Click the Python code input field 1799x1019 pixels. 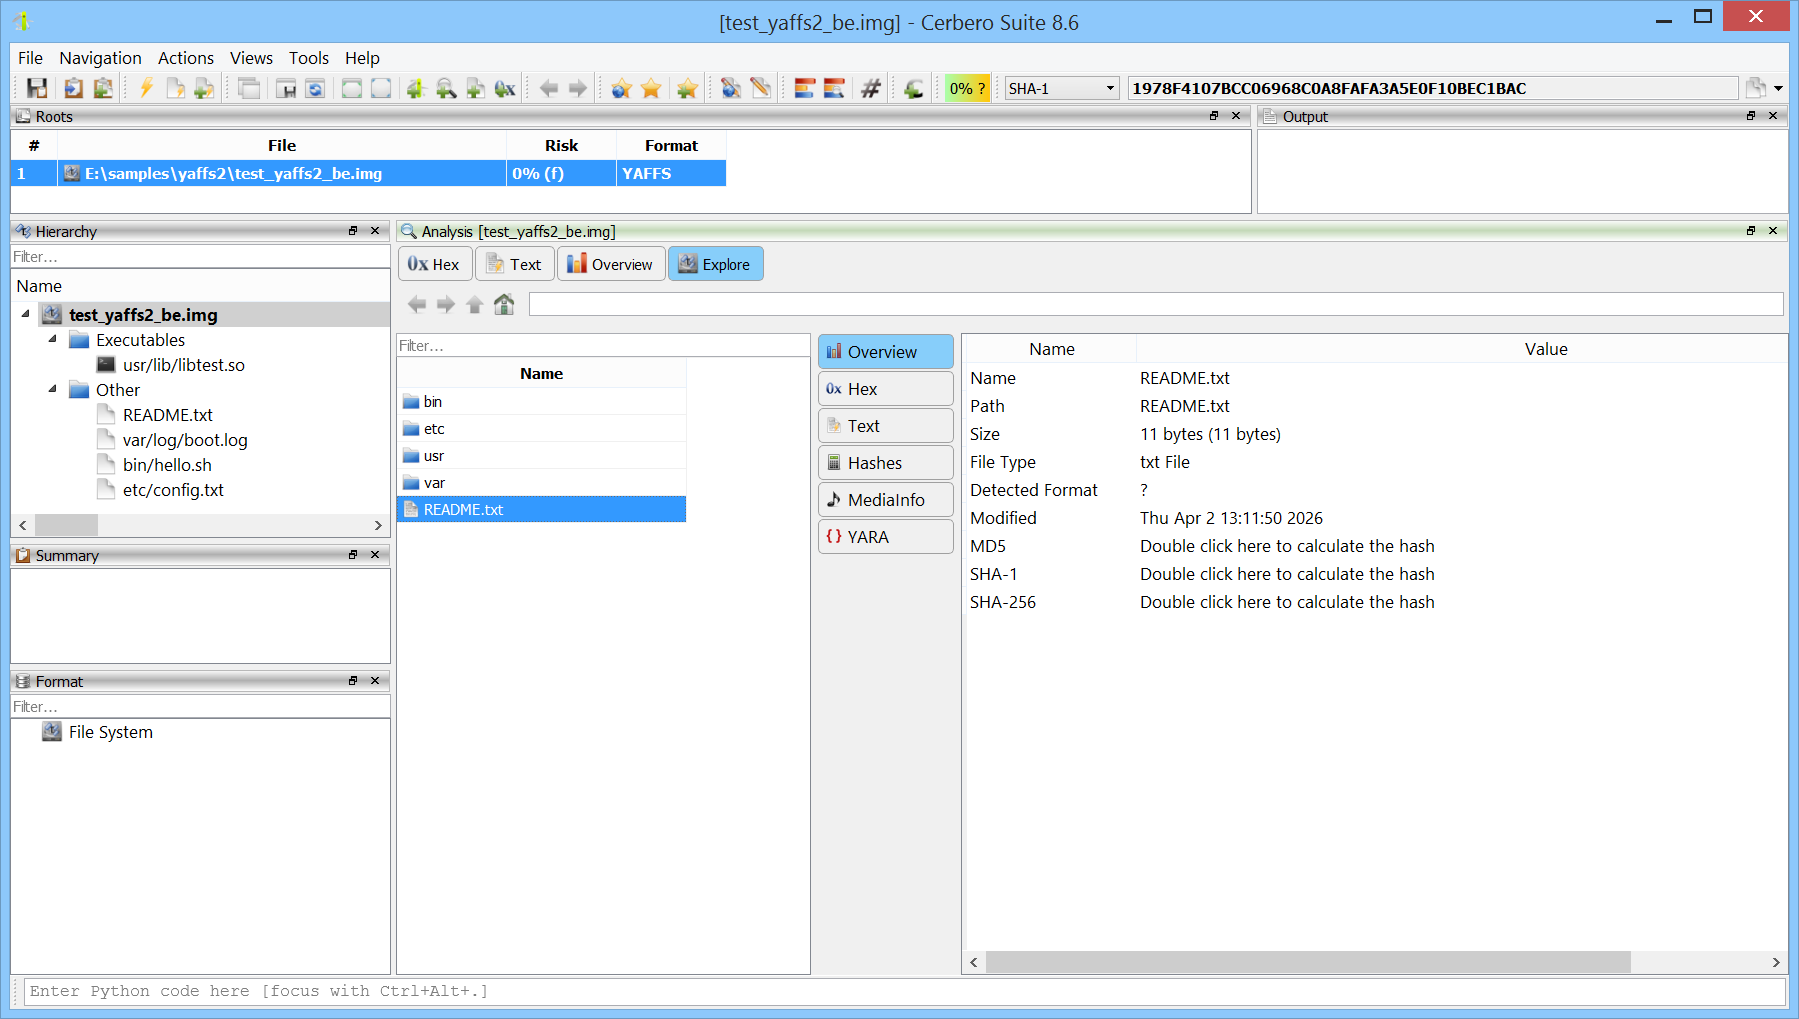tap(900, 991)
